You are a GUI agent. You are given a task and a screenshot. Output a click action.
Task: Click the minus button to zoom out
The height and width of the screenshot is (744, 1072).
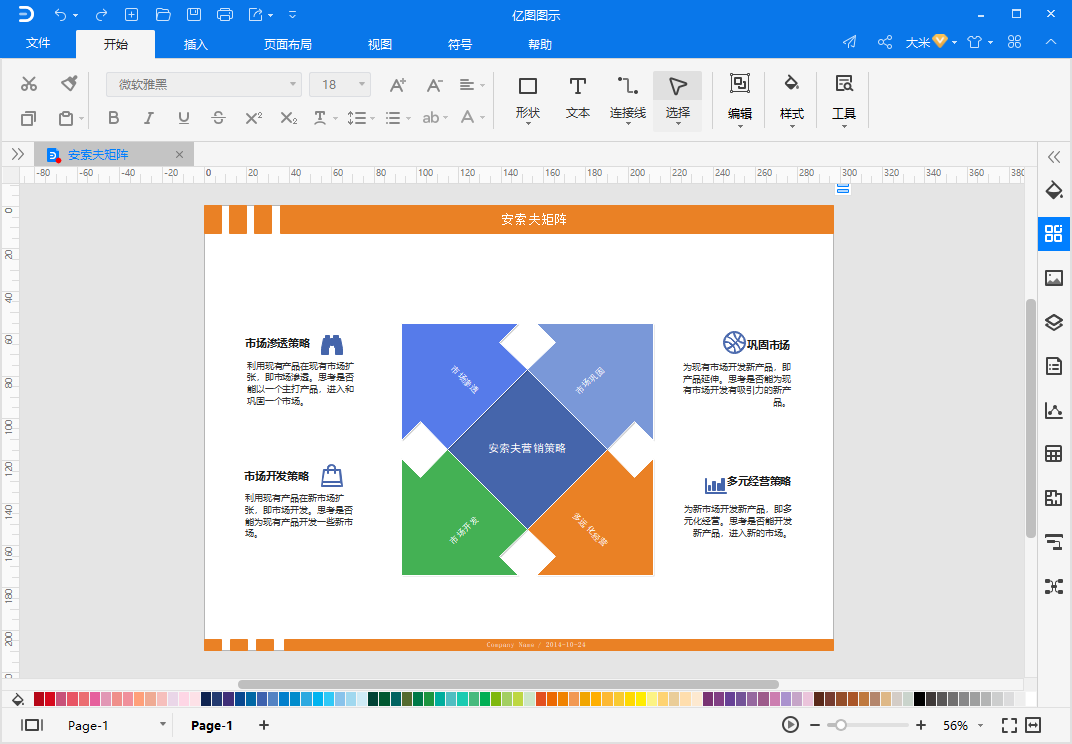[x=814, y=725]
